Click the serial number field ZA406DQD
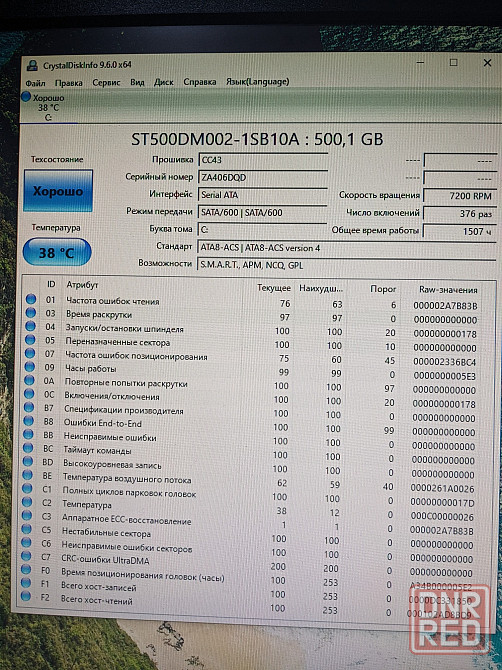This screenshot has width=502, height=670. [x=262, y=177]
